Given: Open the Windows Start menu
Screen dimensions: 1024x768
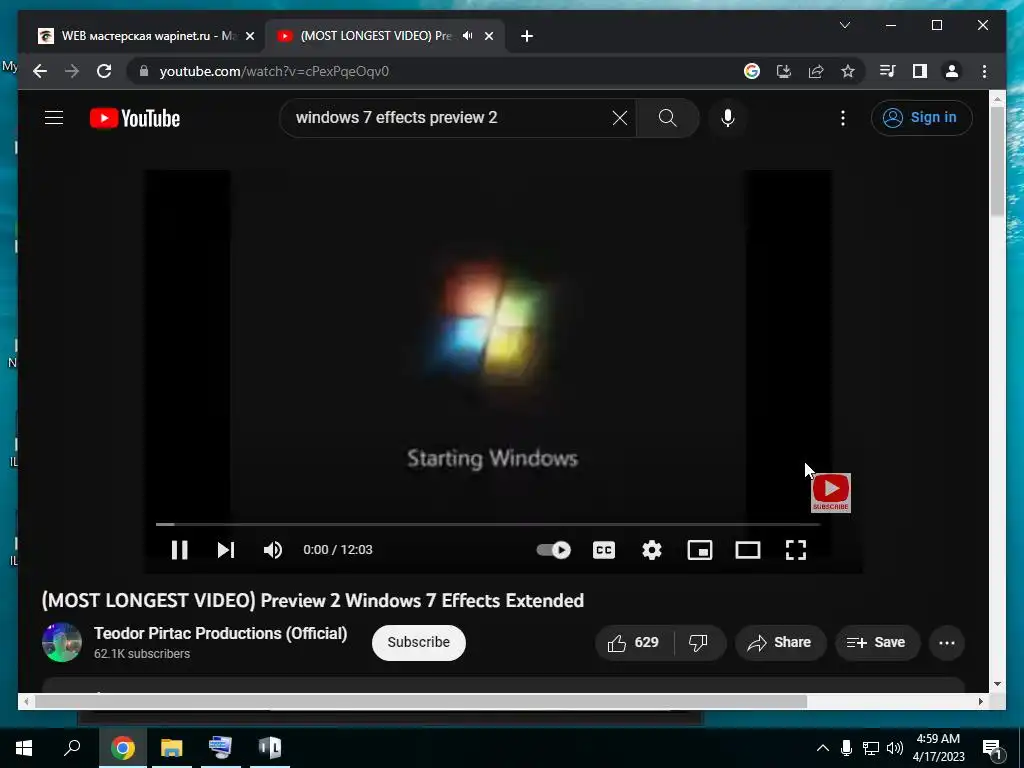Looking at the screenshot, I should pyautogui.click(x=24, y=748).
